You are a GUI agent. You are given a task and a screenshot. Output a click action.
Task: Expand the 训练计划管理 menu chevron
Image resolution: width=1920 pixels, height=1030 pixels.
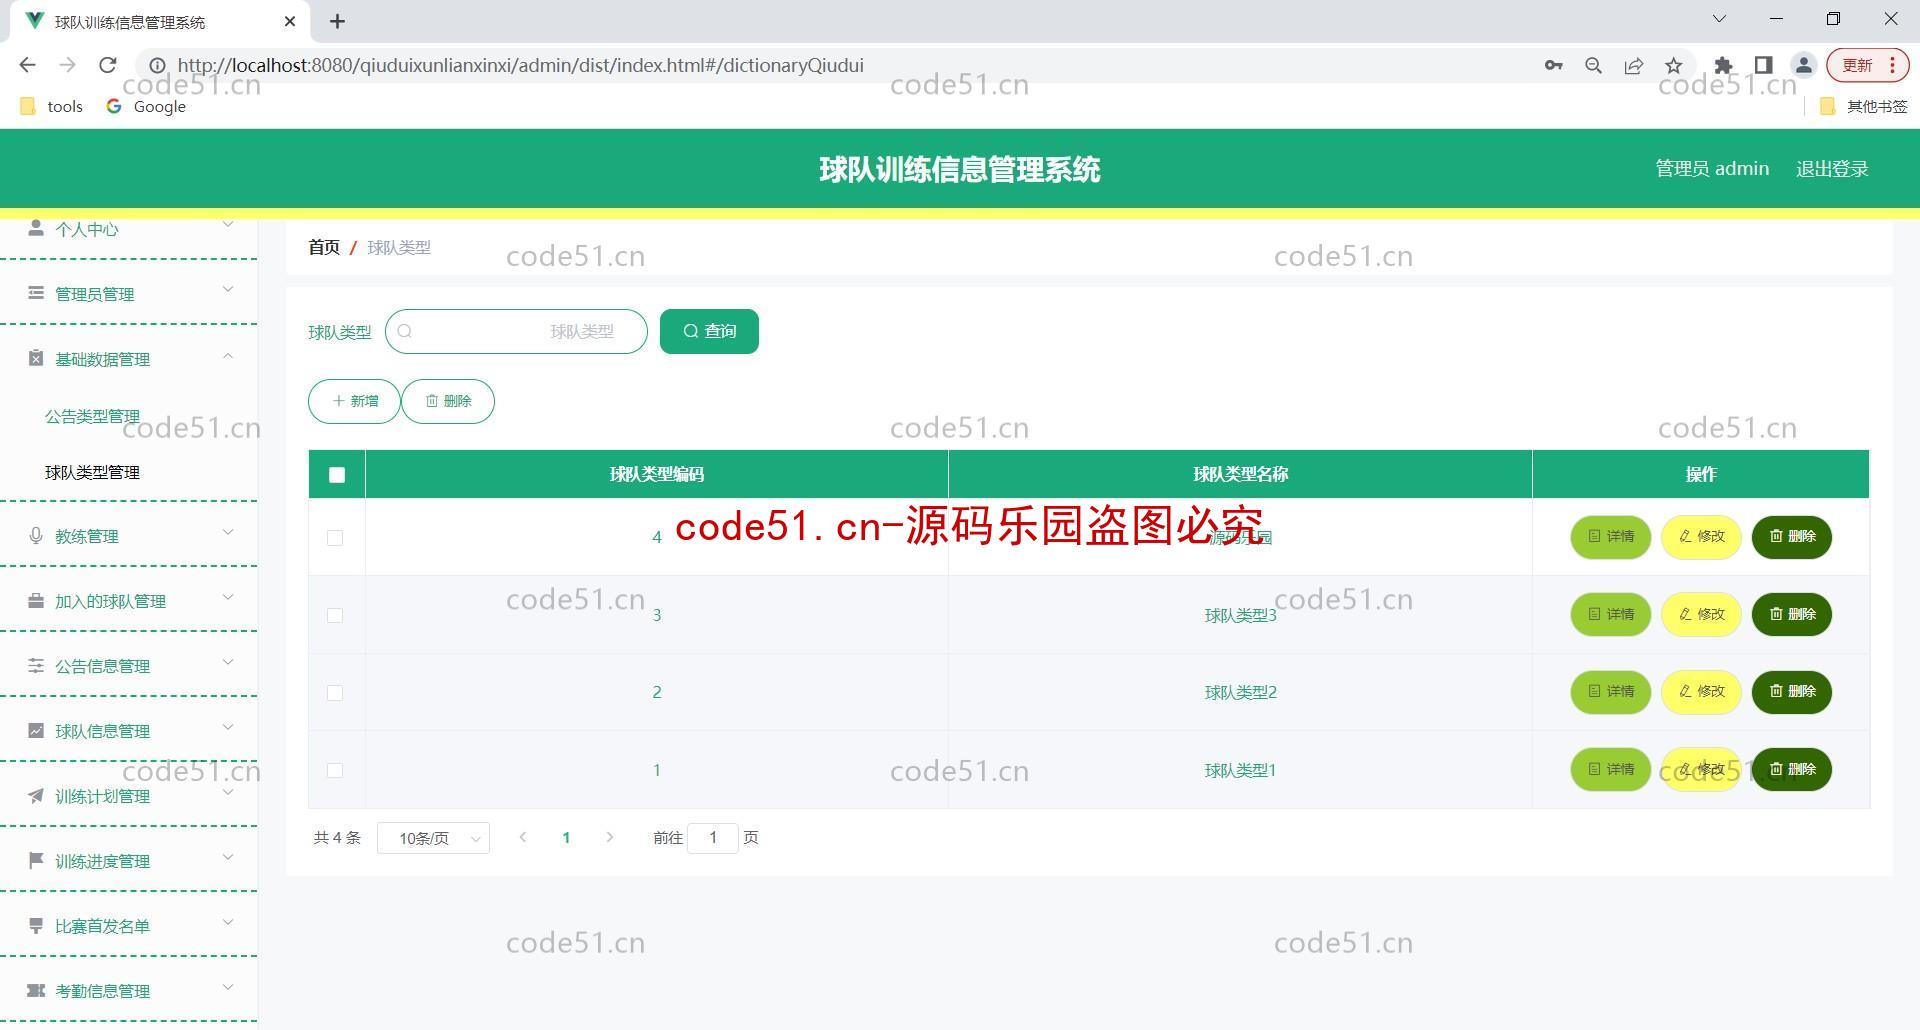click(228, 792)
